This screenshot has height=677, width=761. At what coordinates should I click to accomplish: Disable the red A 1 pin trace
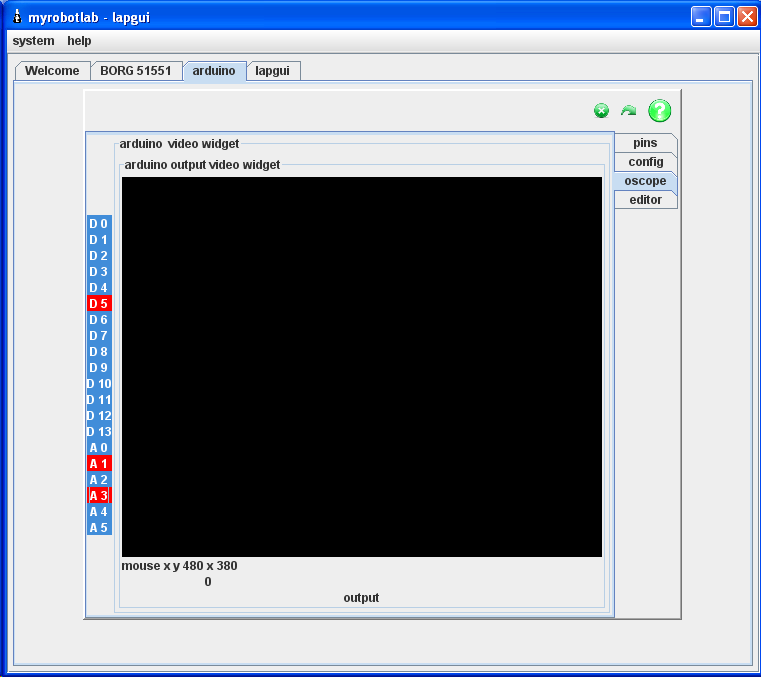(x=99, y=463)
